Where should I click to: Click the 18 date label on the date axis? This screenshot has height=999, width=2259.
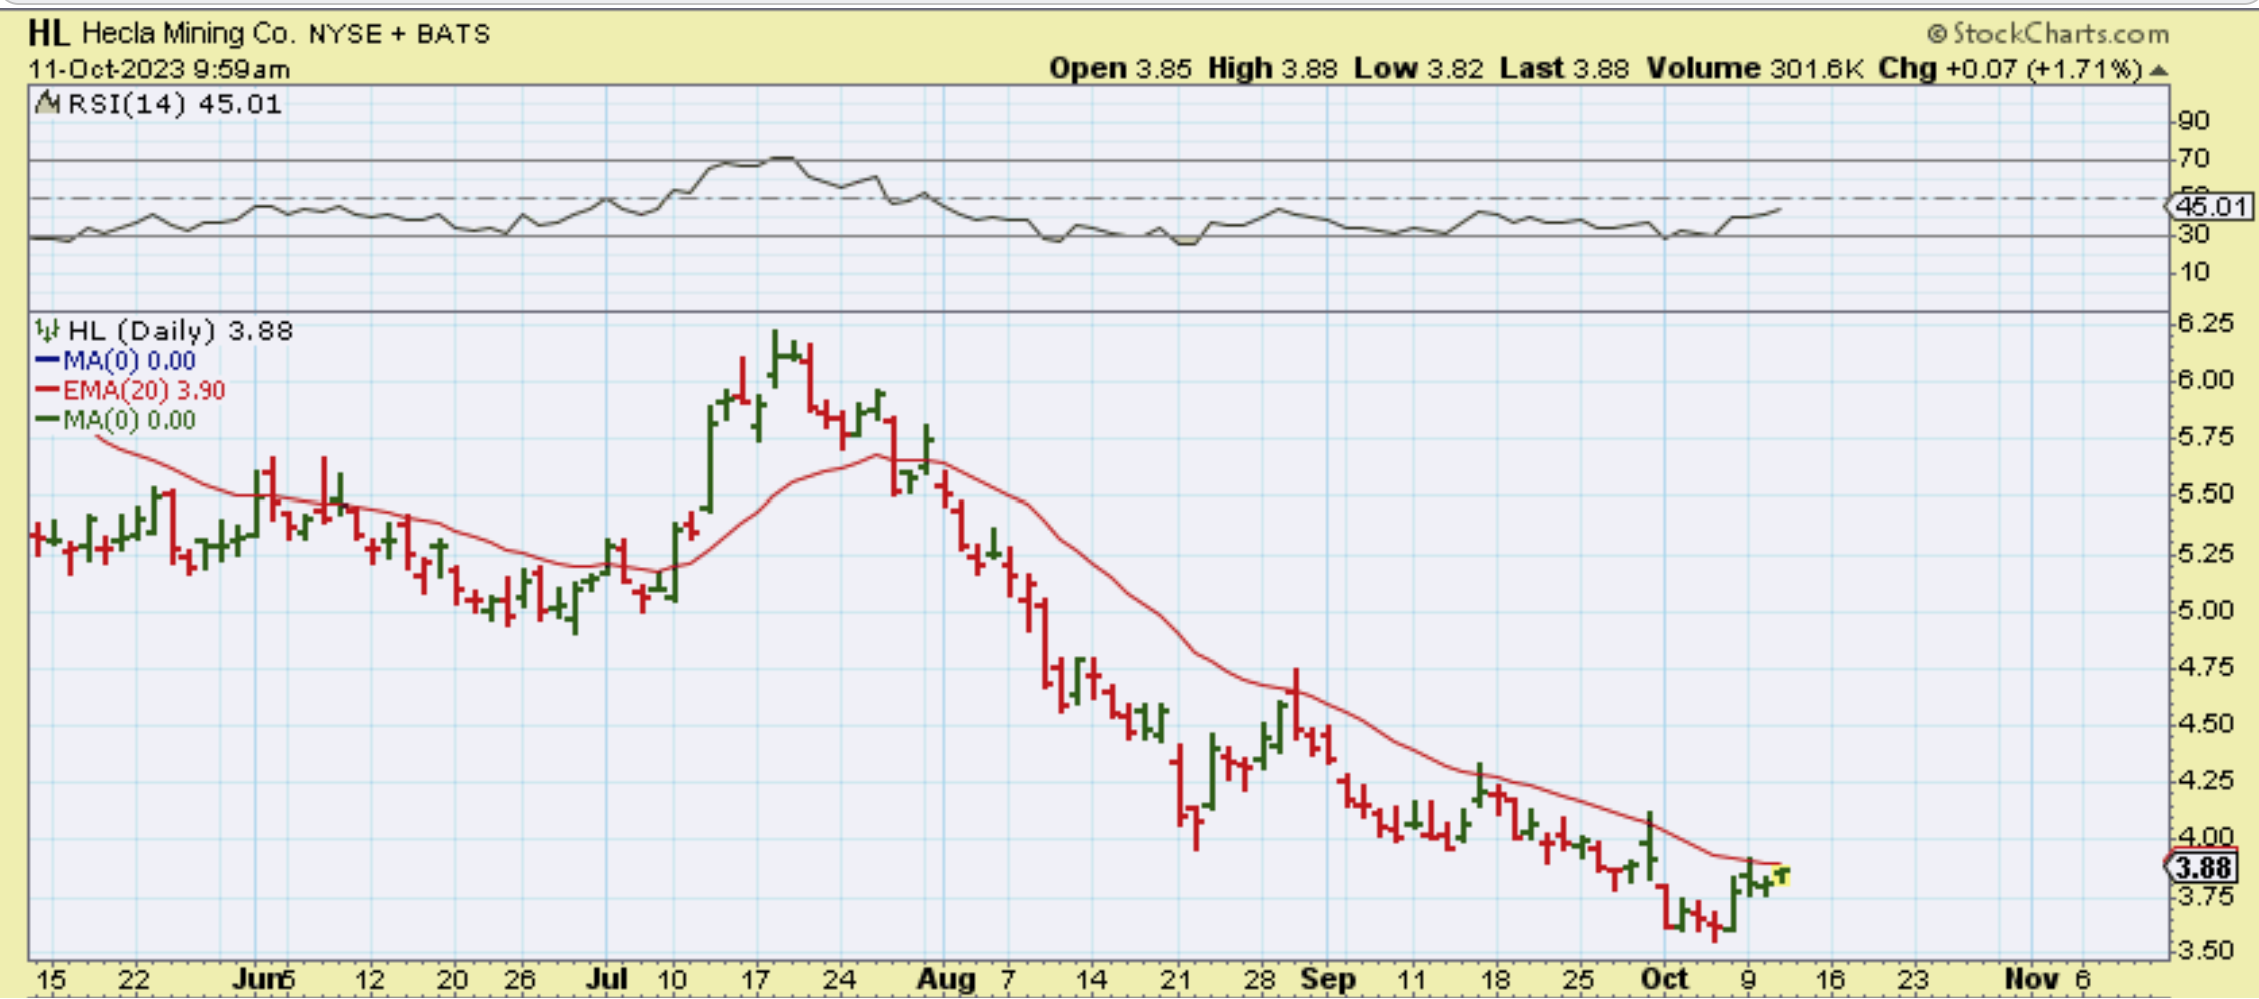pyautogui.click(x=1496, y=979)
